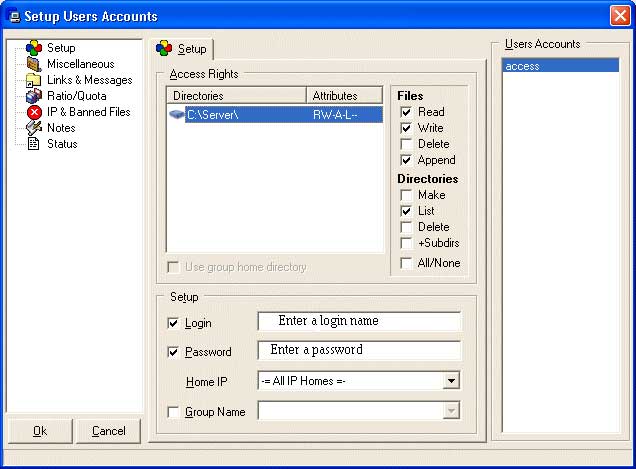Toggle the List directories checkbox
The height and width of the screenshot is (469, 636).
coord(406,211)
